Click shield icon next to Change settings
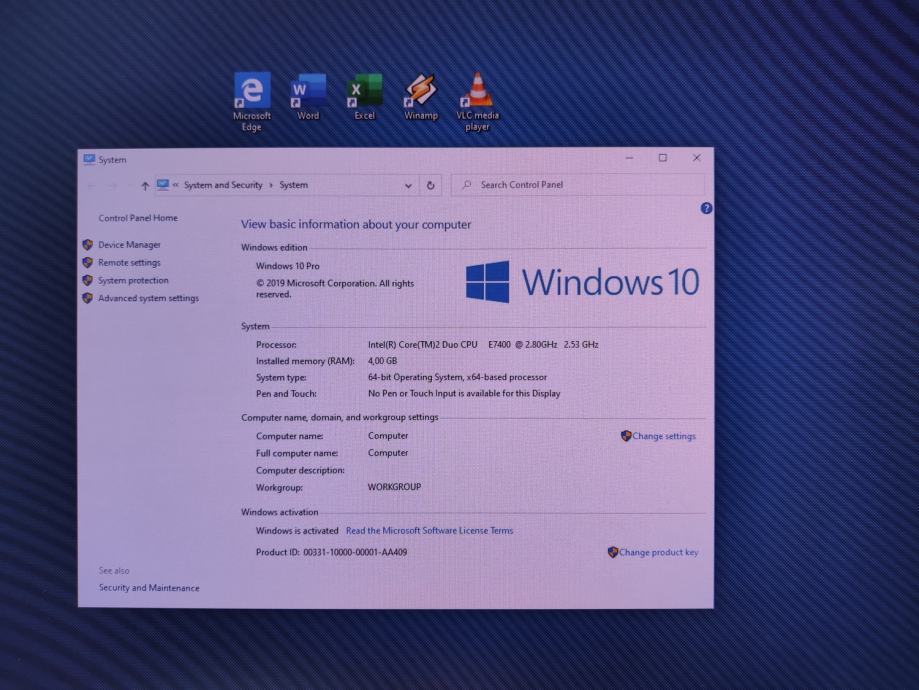The width and height of the screenshot is (919, 690). [625, 436]
